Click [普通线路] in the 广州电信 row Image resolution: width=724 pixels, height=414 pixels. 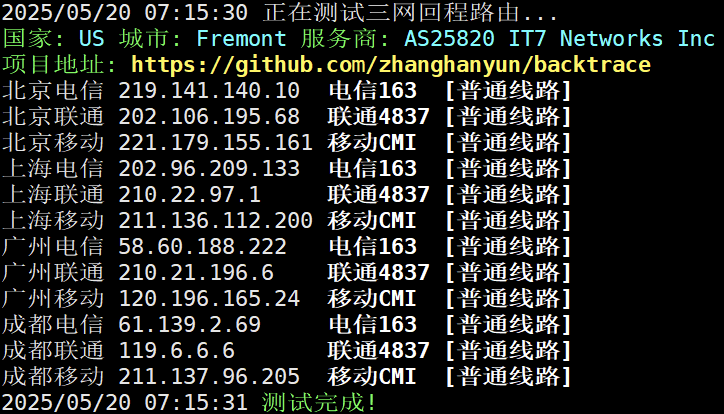(508, 246)
